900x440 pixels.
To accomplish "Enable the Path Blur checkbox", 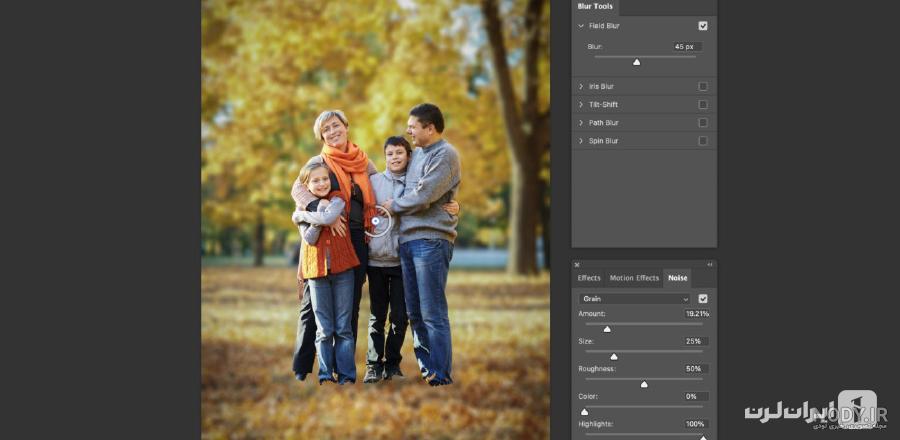I will 703,123.
